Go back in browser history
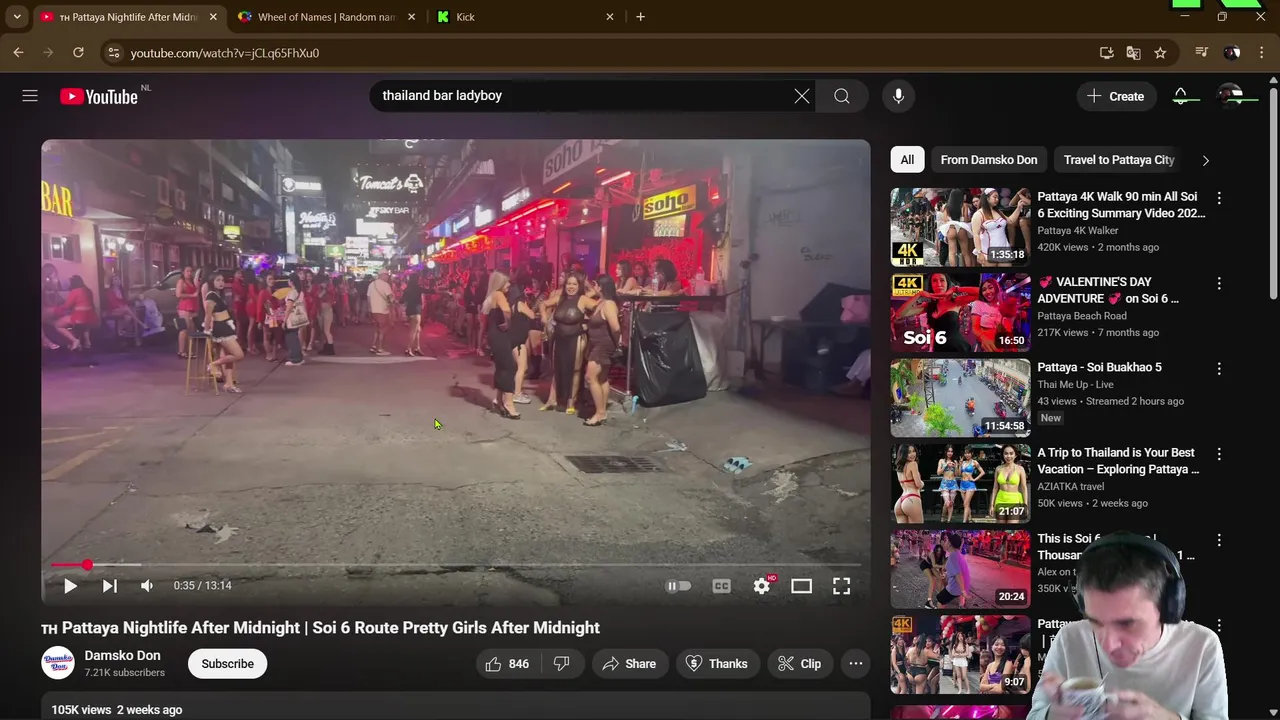 point(18,53)
